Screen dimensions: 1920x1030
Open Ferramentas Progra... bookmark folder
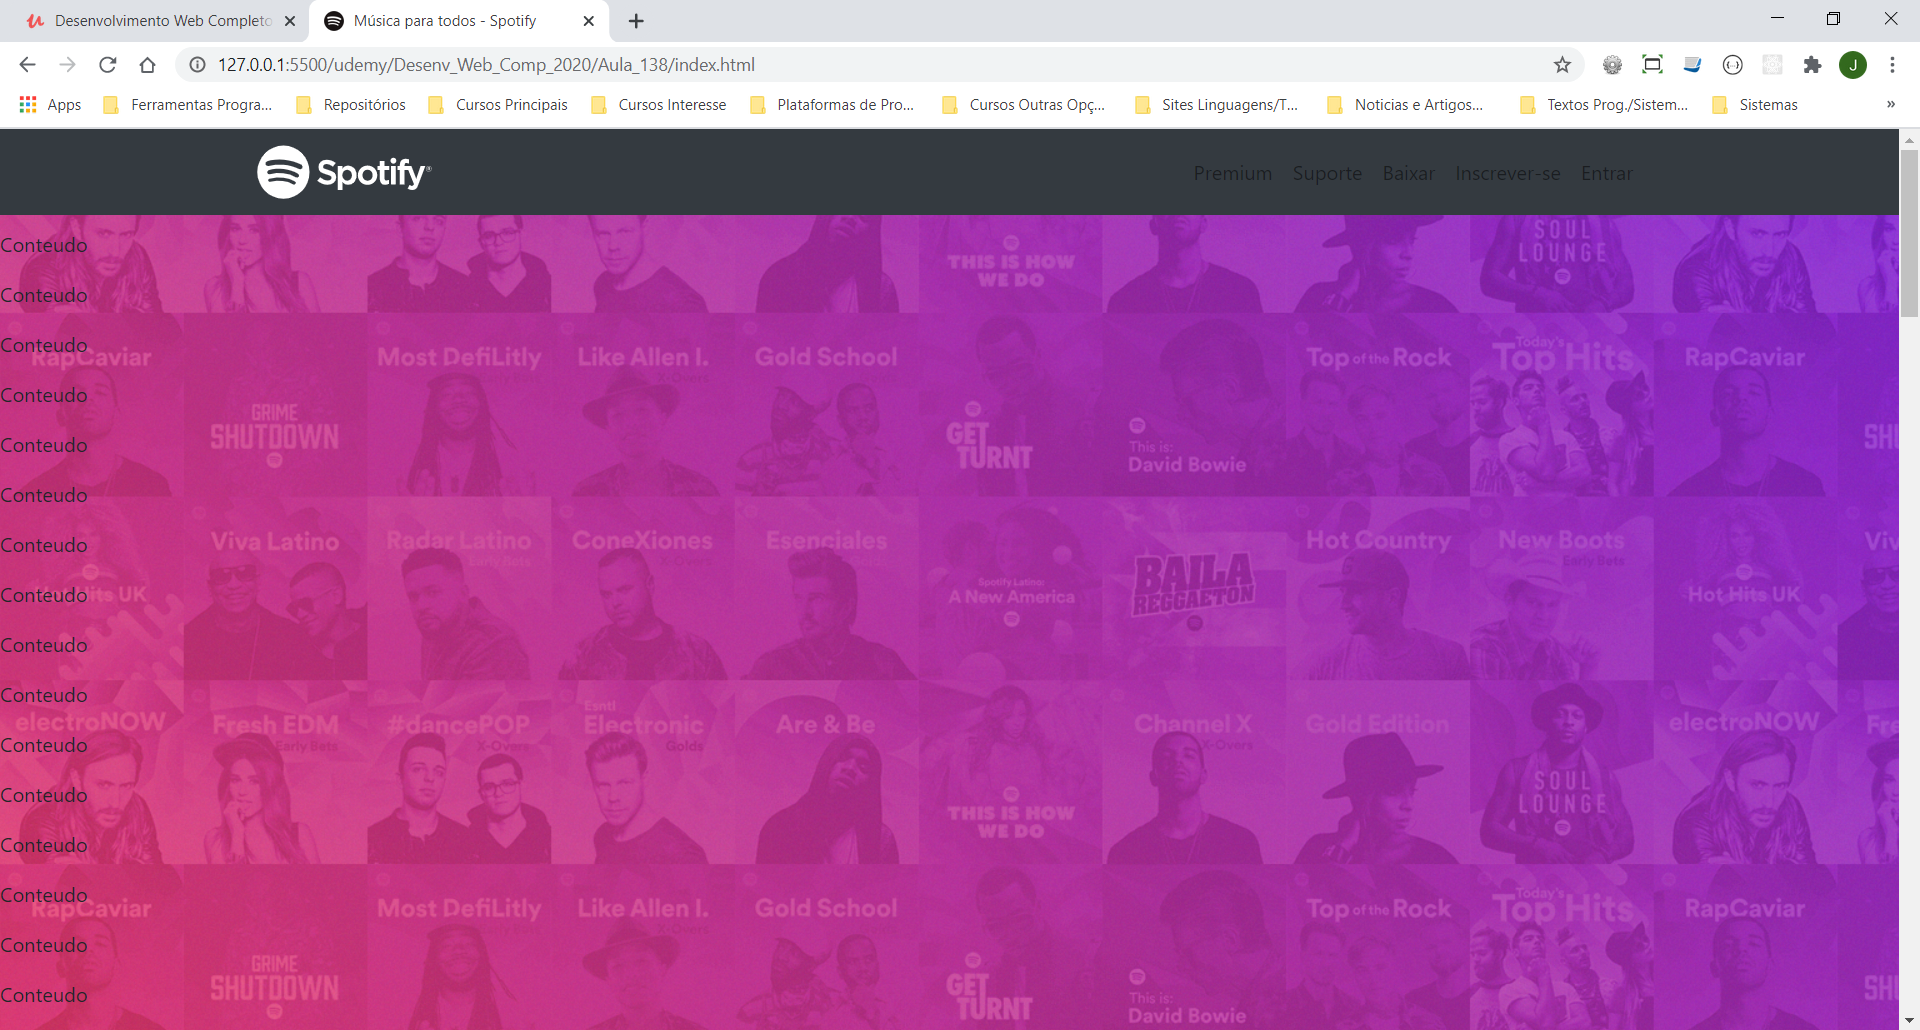188,105
